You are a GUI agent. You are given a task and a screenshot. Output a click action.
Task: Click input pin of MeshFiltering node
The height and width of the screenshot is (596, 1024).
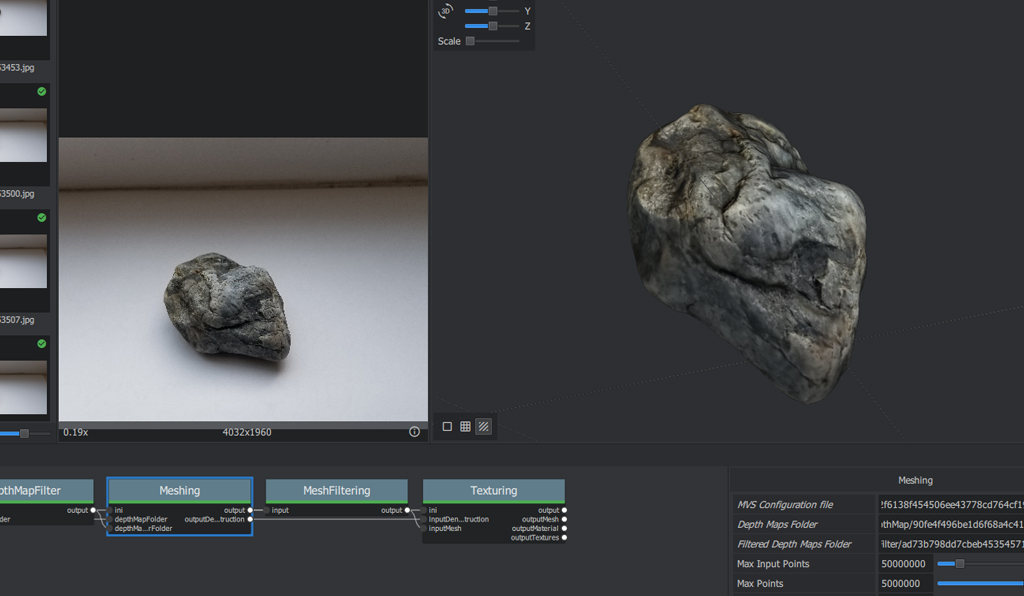click(268, 510)
